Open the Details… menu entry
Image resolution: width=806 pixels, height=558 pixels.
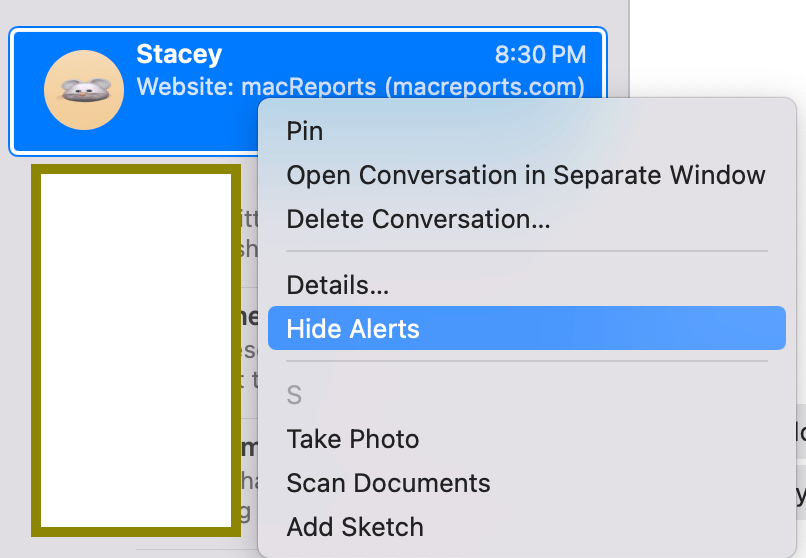(x=338, y=285)
